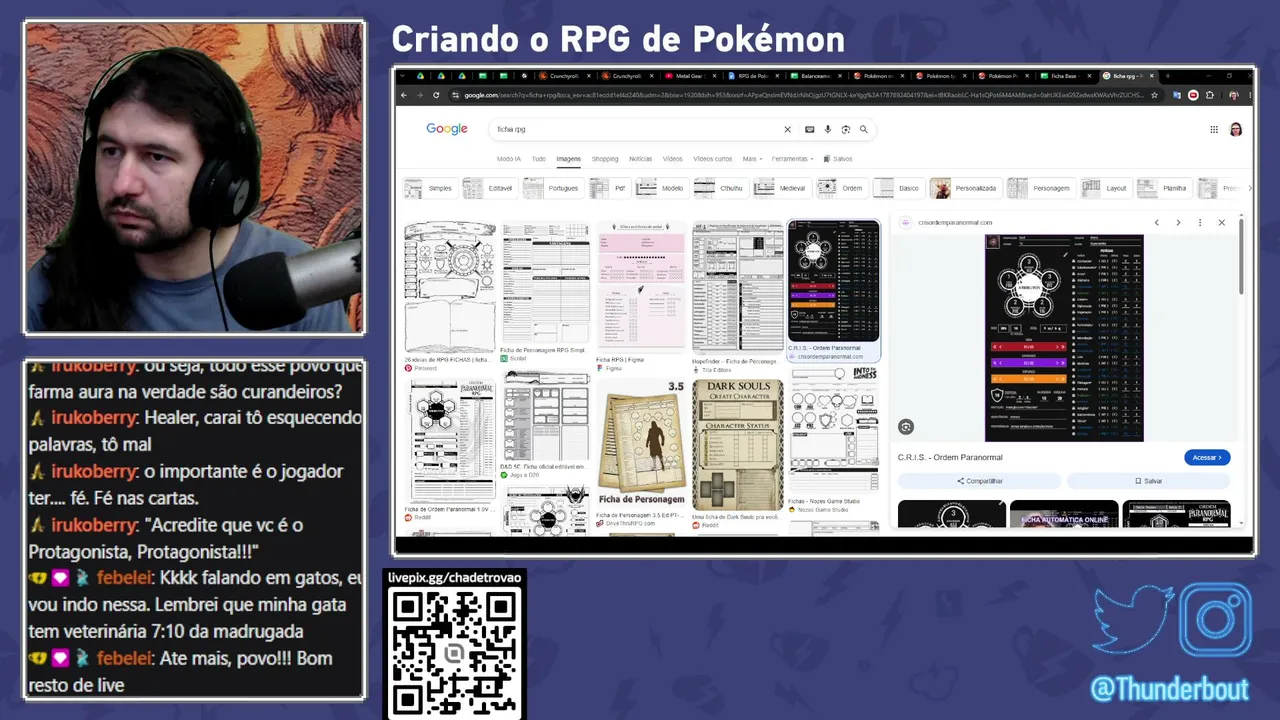Open the pink Ficha RPG Figma thumbnail
This screenshot has height=720, width=1280.
(x=641, y=287)
